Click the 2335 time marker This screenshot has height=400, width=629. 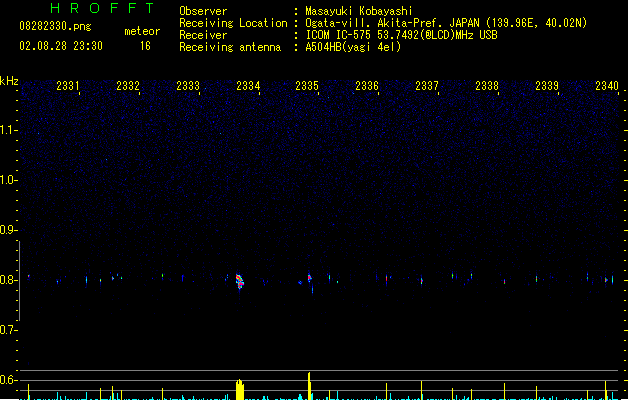[307, 86]
